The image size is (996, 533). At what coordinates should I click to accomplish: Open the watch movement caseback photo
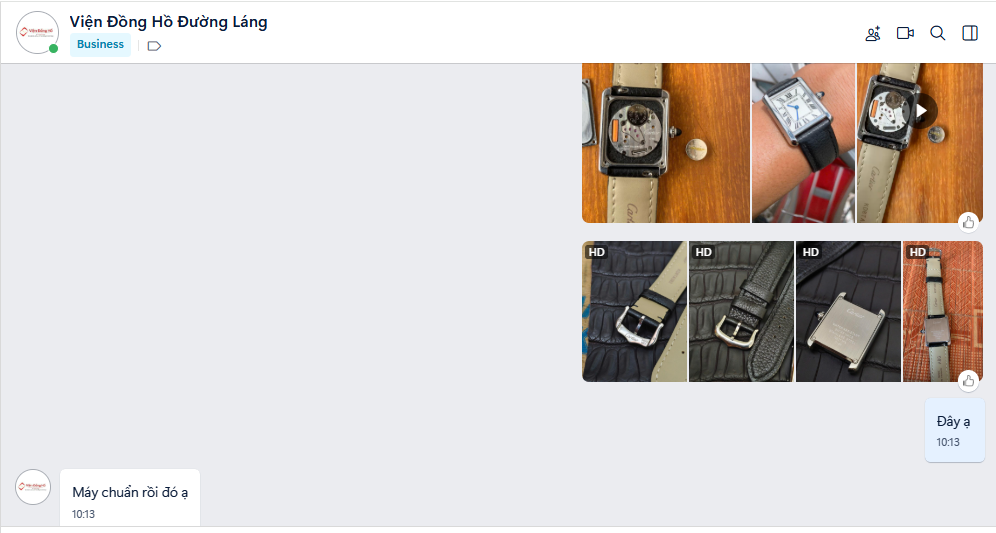pyautogui.click(x=666, y=143)
